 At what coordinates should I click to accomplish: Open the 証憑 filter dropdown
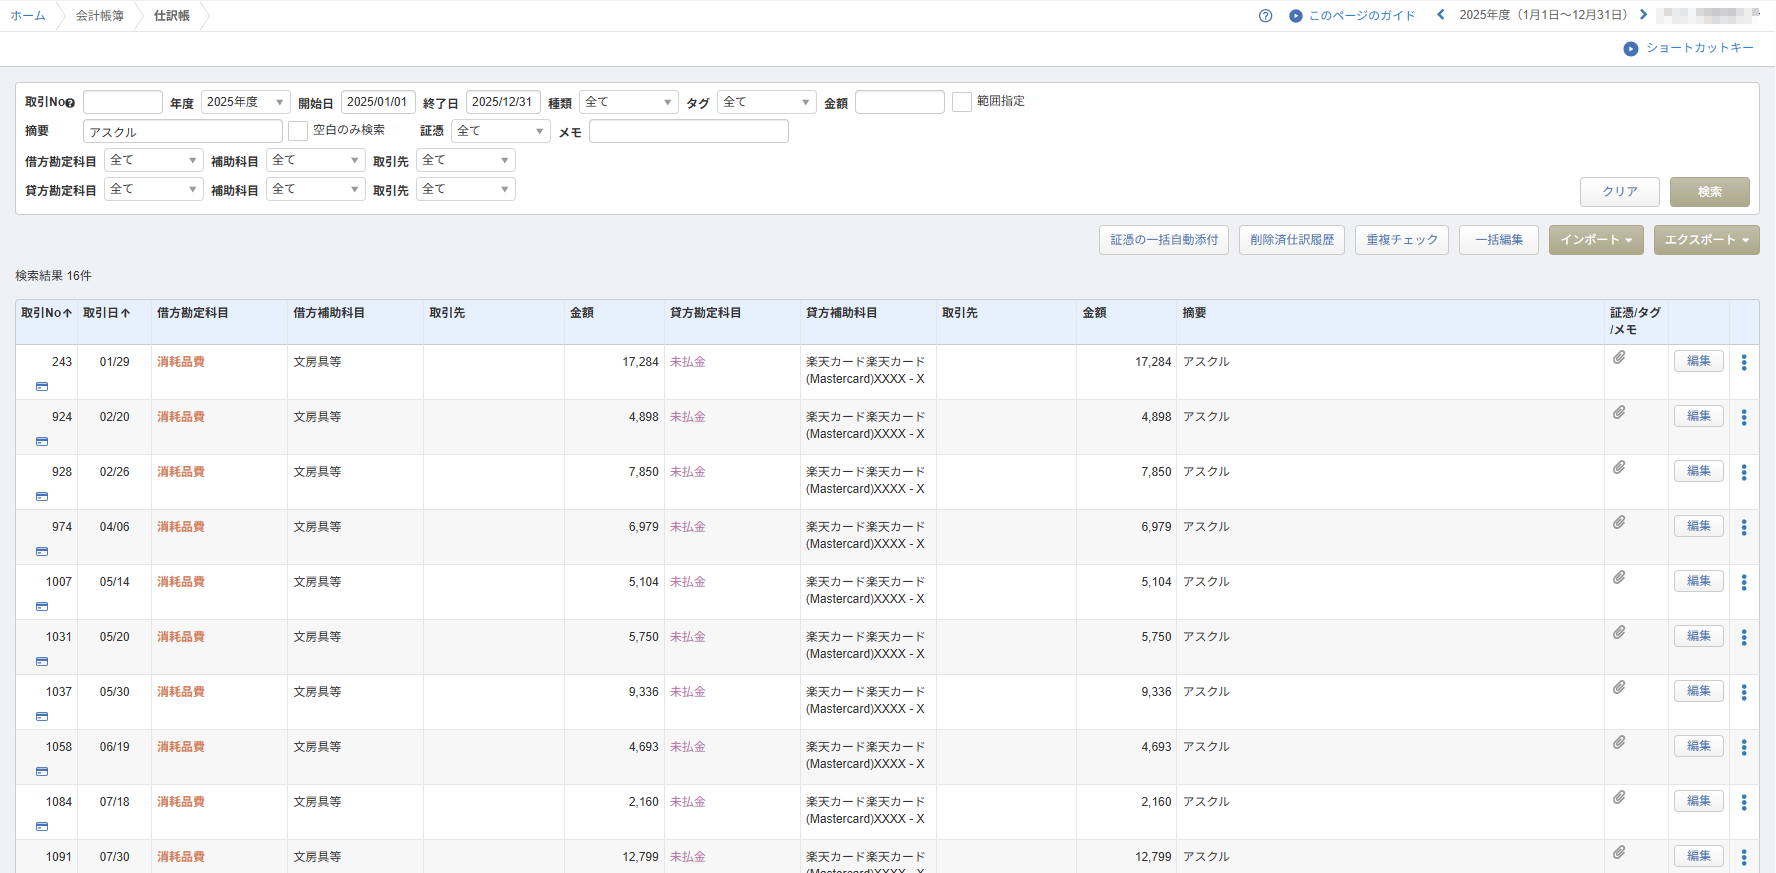tap(501, 131)
